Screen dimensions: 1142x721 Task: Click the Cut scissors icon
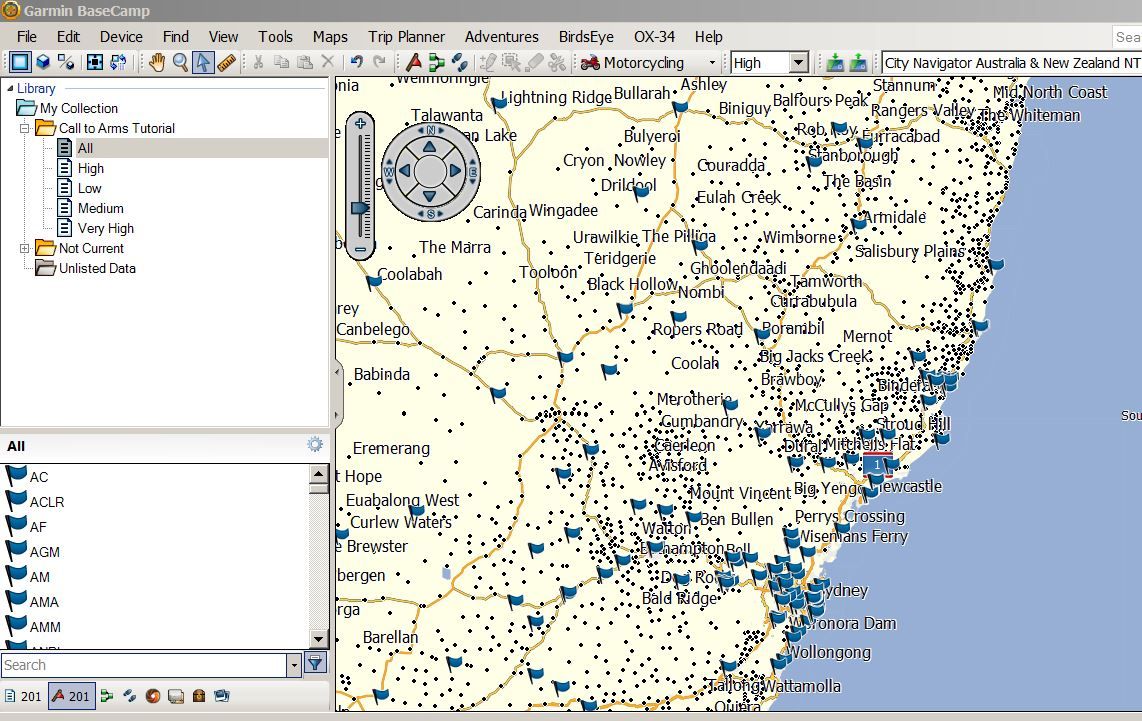[x=258, y=63]
